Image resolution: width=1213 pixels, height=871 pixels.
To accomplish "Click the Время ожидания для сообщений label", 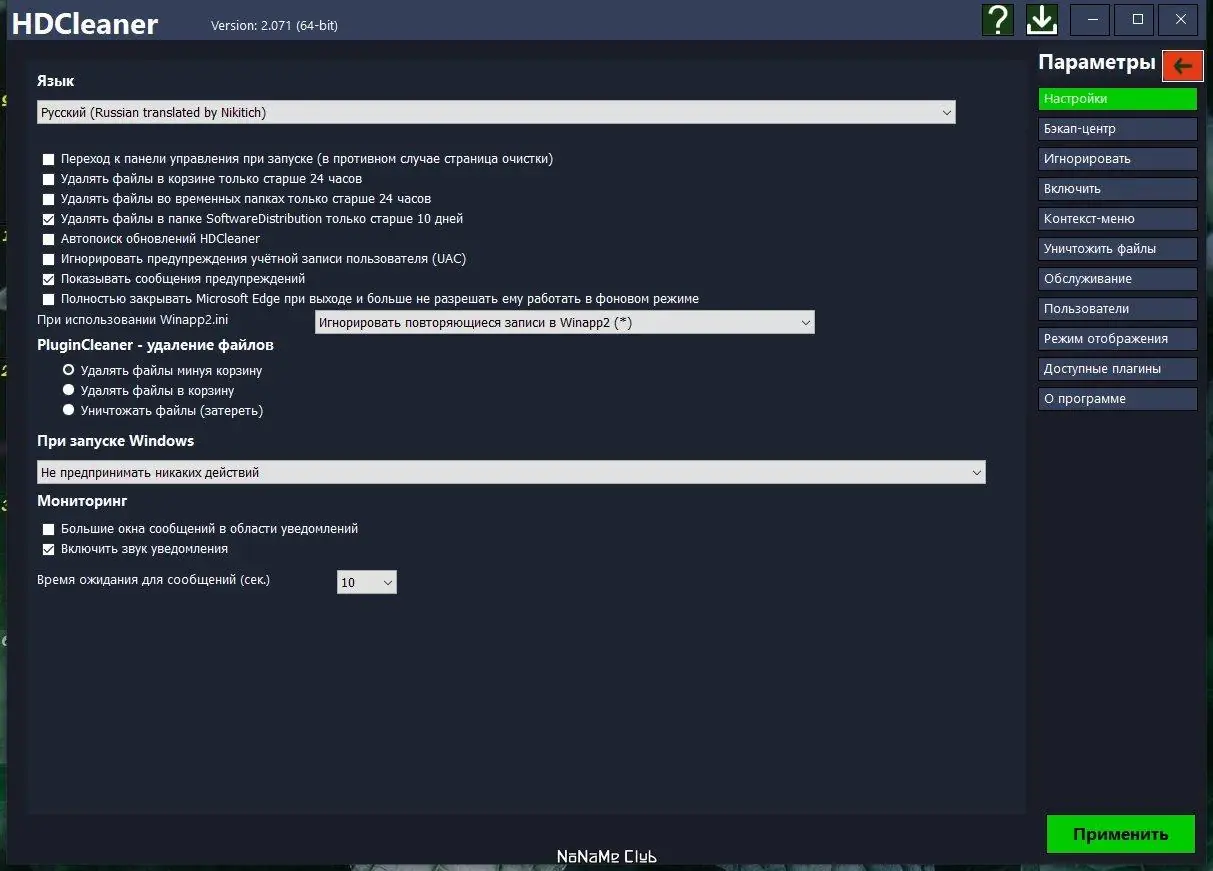I will click(x=154, y=580).
